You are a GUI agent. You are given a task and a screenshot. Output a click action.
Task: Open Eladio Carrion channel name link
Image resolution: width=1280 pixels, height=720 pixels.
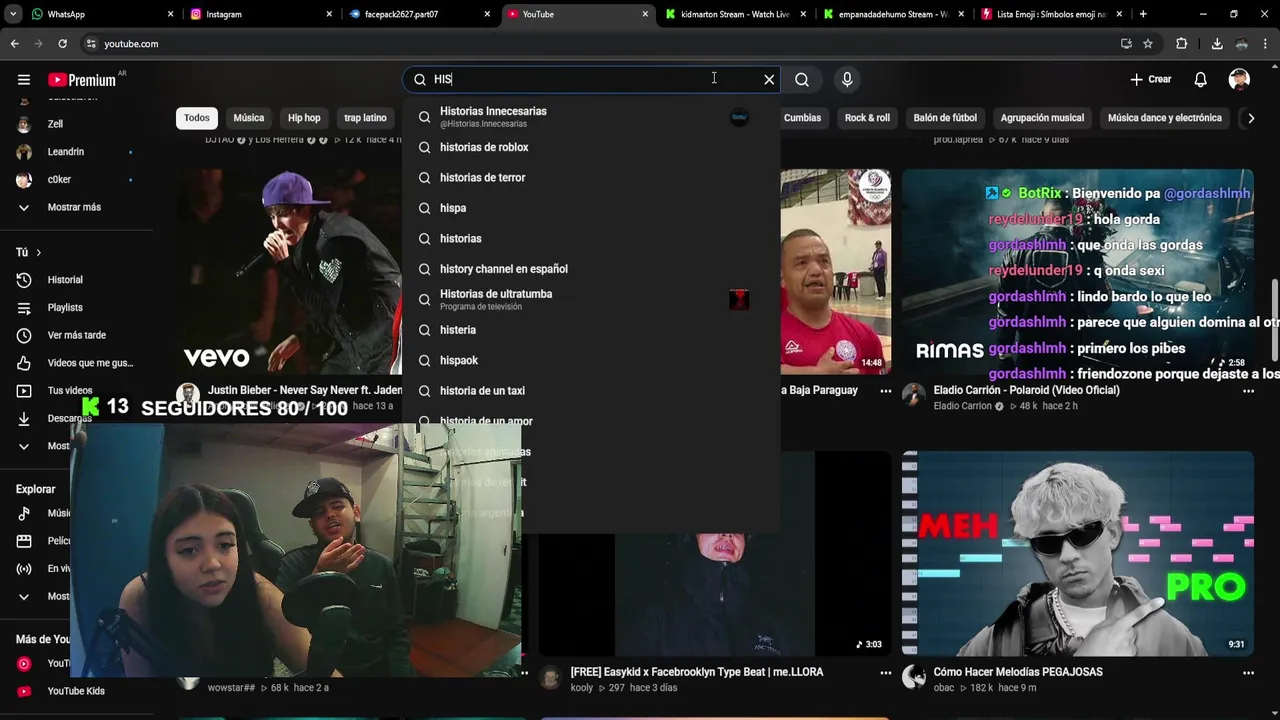962,406
